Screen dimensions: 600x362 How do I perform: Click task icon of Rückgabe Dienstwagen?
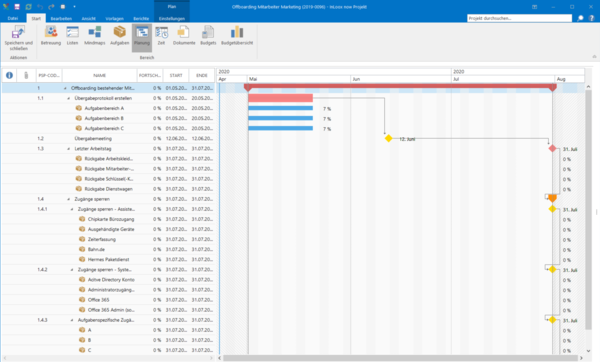tap(78, 189)
